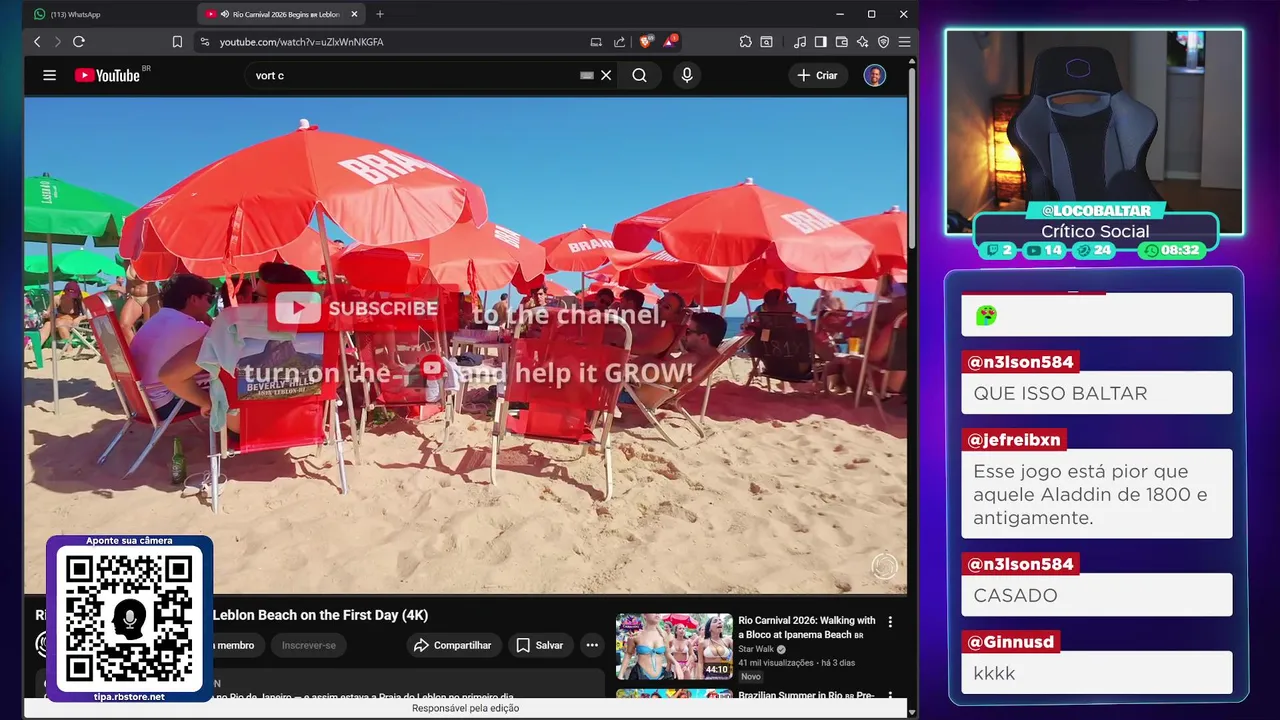
Task: Cast or open picture-in-picture from address bar
Action: tap(596, 42)
